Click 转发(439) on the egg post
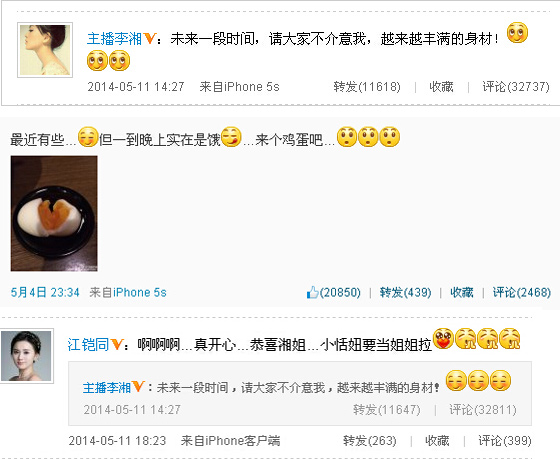This screenshot has height=459, width=560. [405, 293]
